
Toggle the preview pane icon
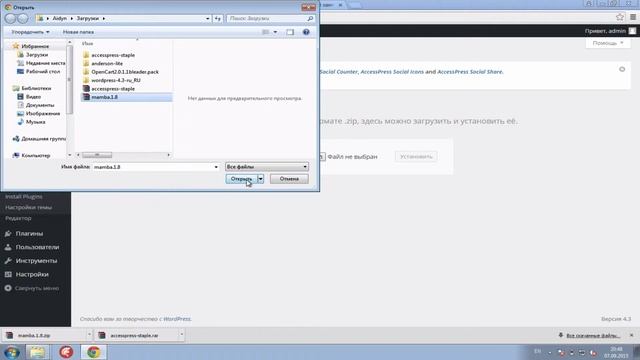(290, 32)
